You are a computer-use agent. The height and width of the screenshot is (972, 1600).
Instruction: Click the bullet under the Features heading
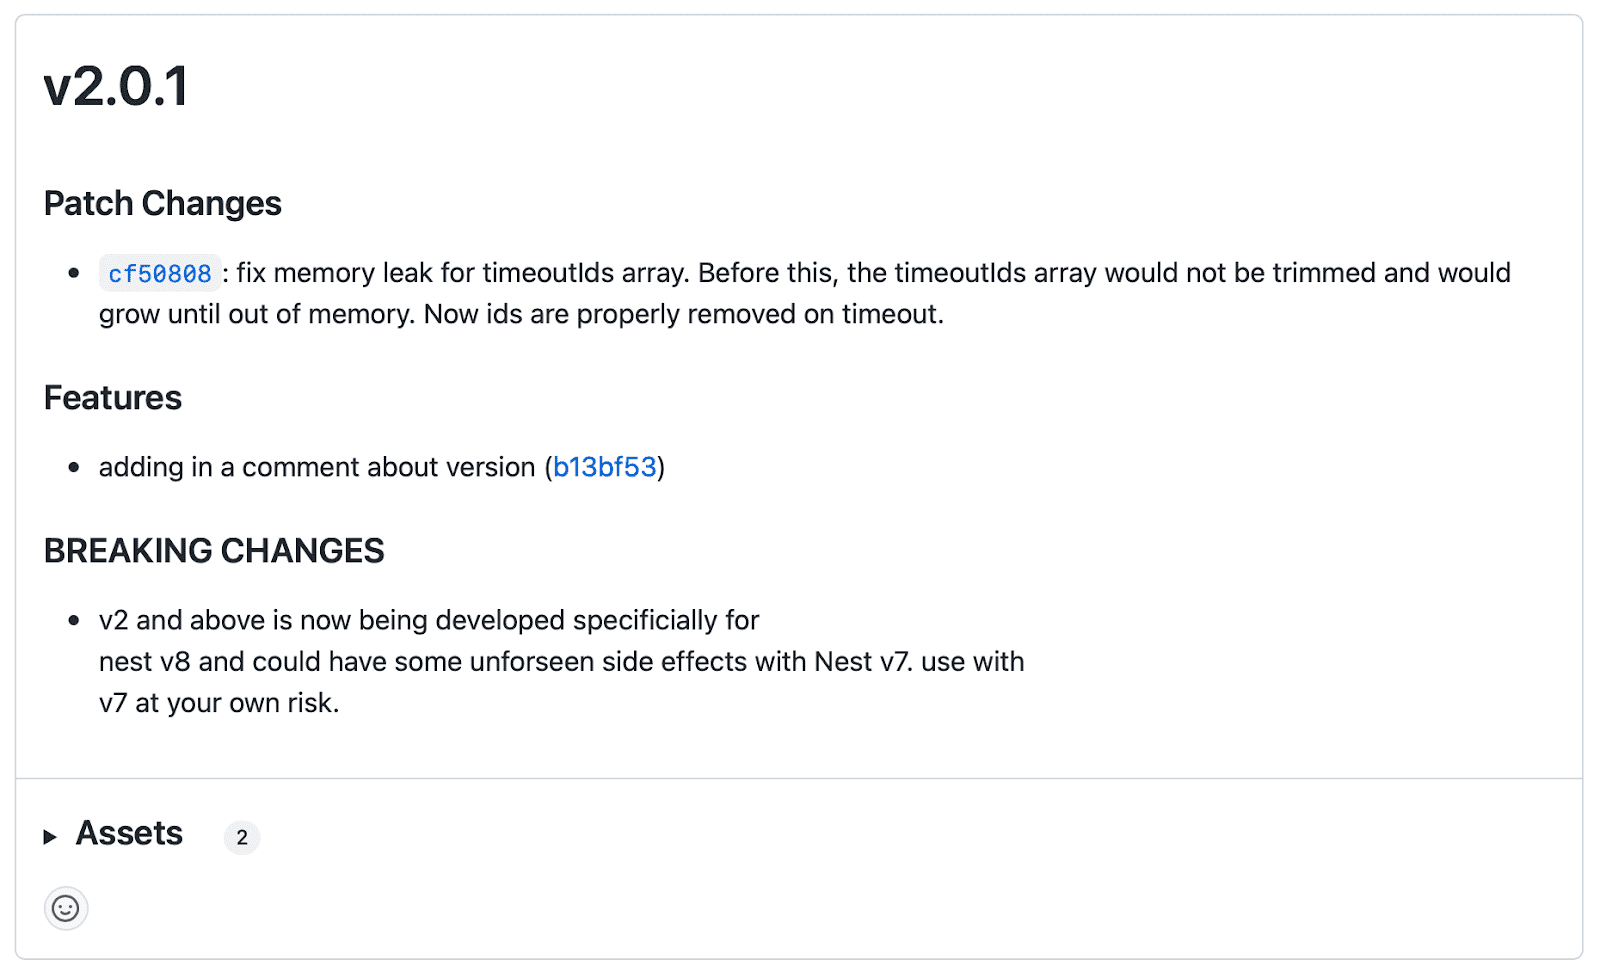(x=74, y=467)
